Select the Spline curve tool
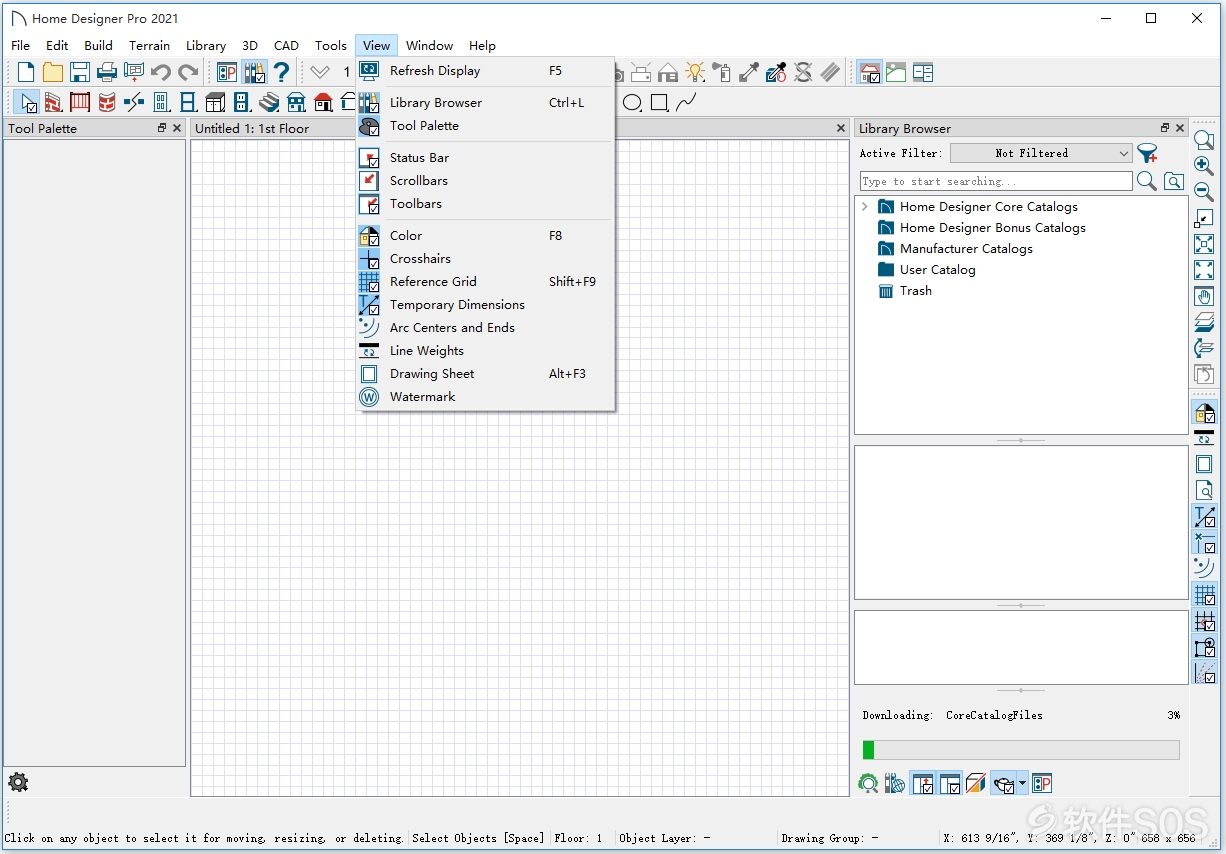Screen dimensions: 1226x854 coord(686,102)
